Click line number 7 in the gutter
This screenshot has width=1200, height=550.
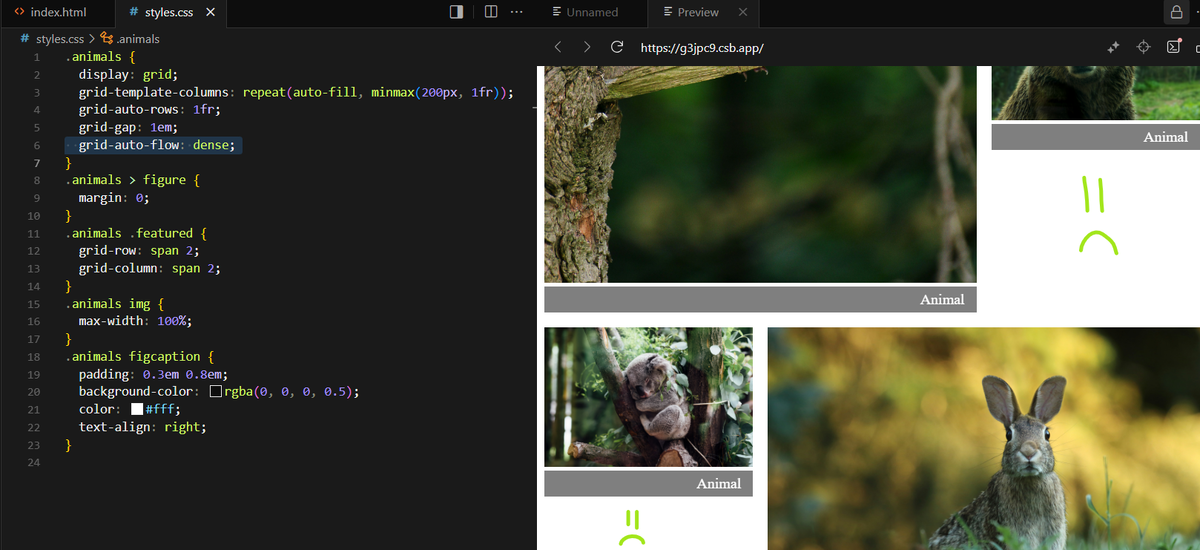point(36,163)
